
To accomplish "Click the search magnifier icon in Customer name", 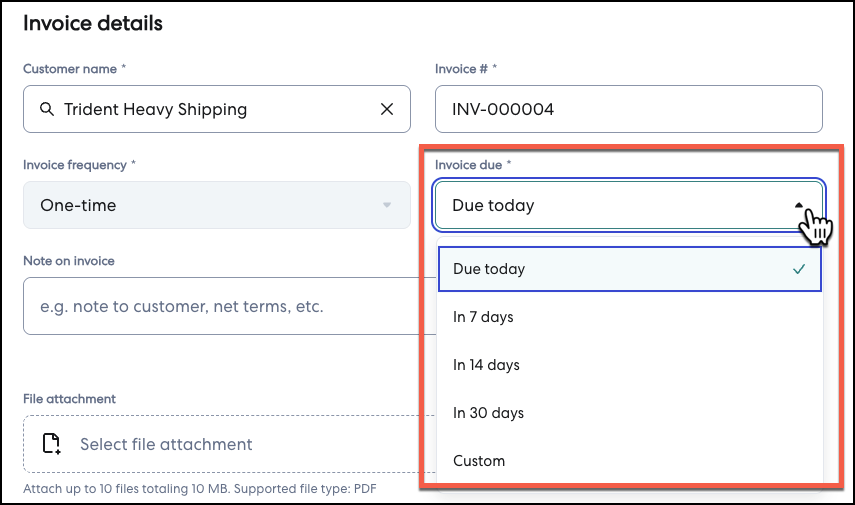I will pos(46,109).
